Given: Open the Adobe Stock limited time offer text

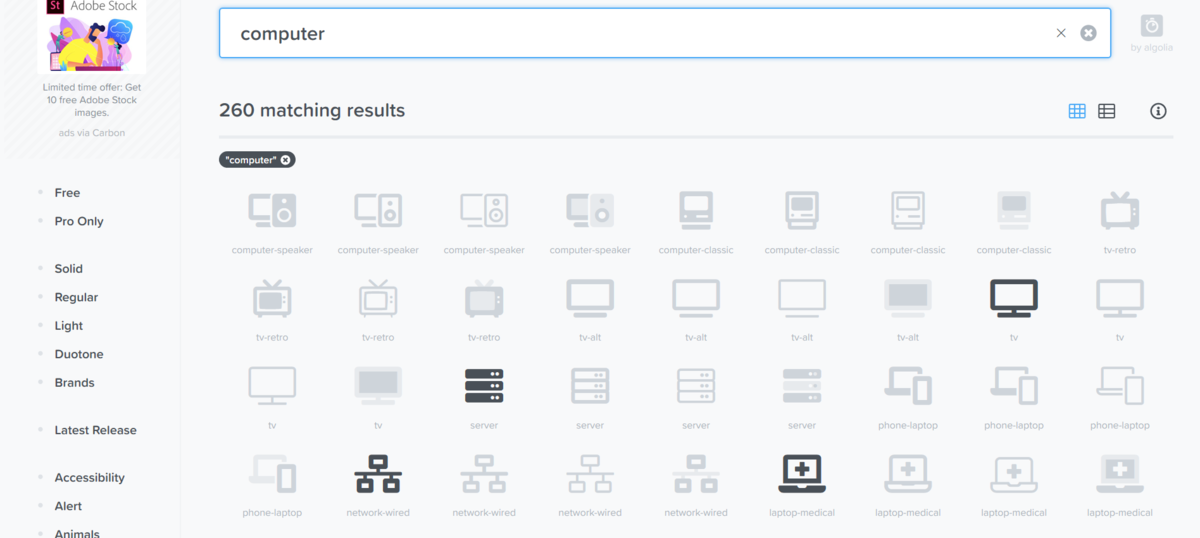Looking at the screenshot, I should [x=92, y=100].
